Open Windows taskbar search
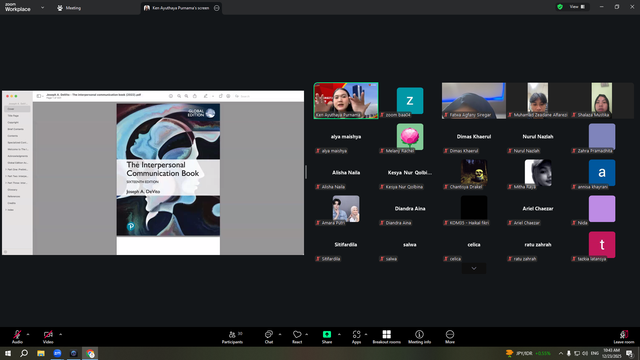The height and width of the screenshot is (360, 640). [x=24, y=353]
